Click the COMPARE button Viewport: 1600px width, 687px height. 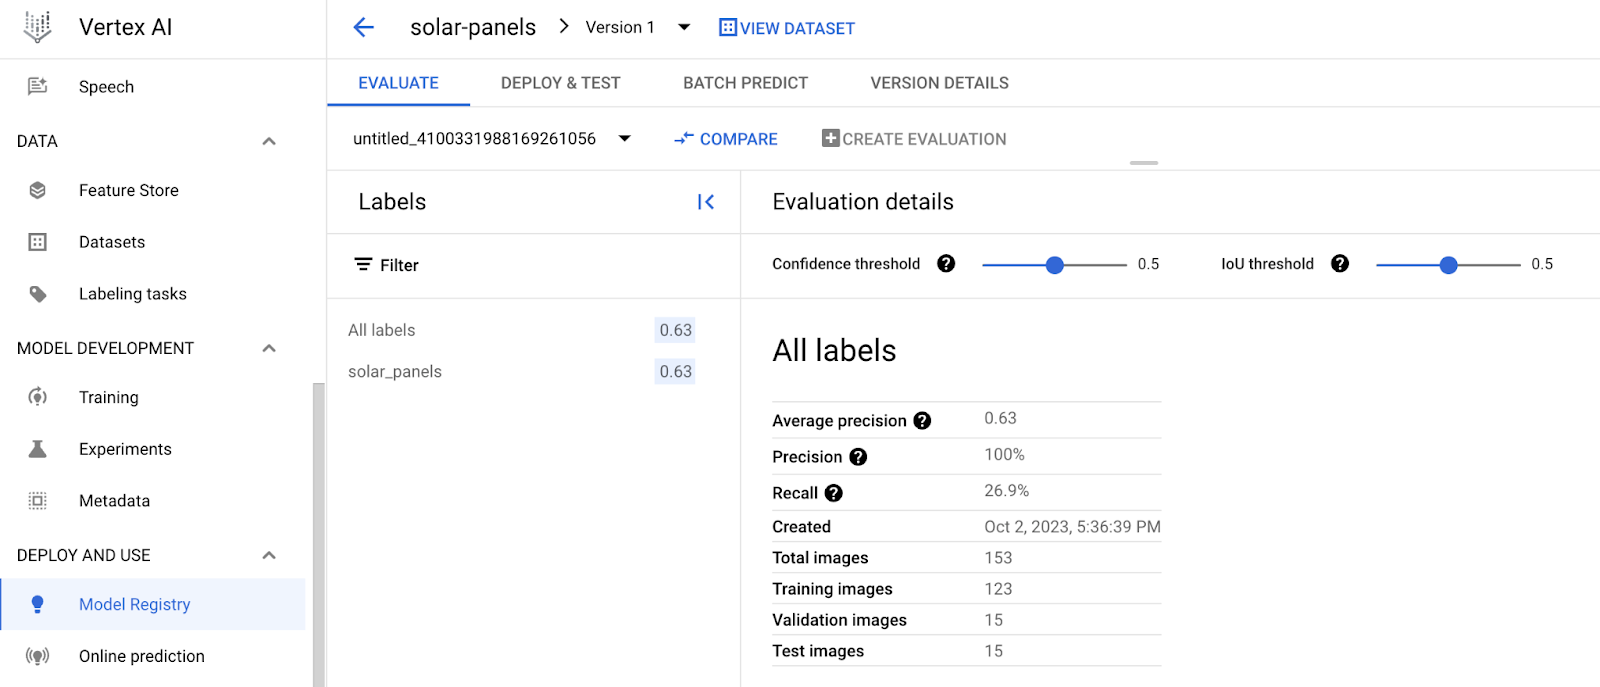(726, 139)
